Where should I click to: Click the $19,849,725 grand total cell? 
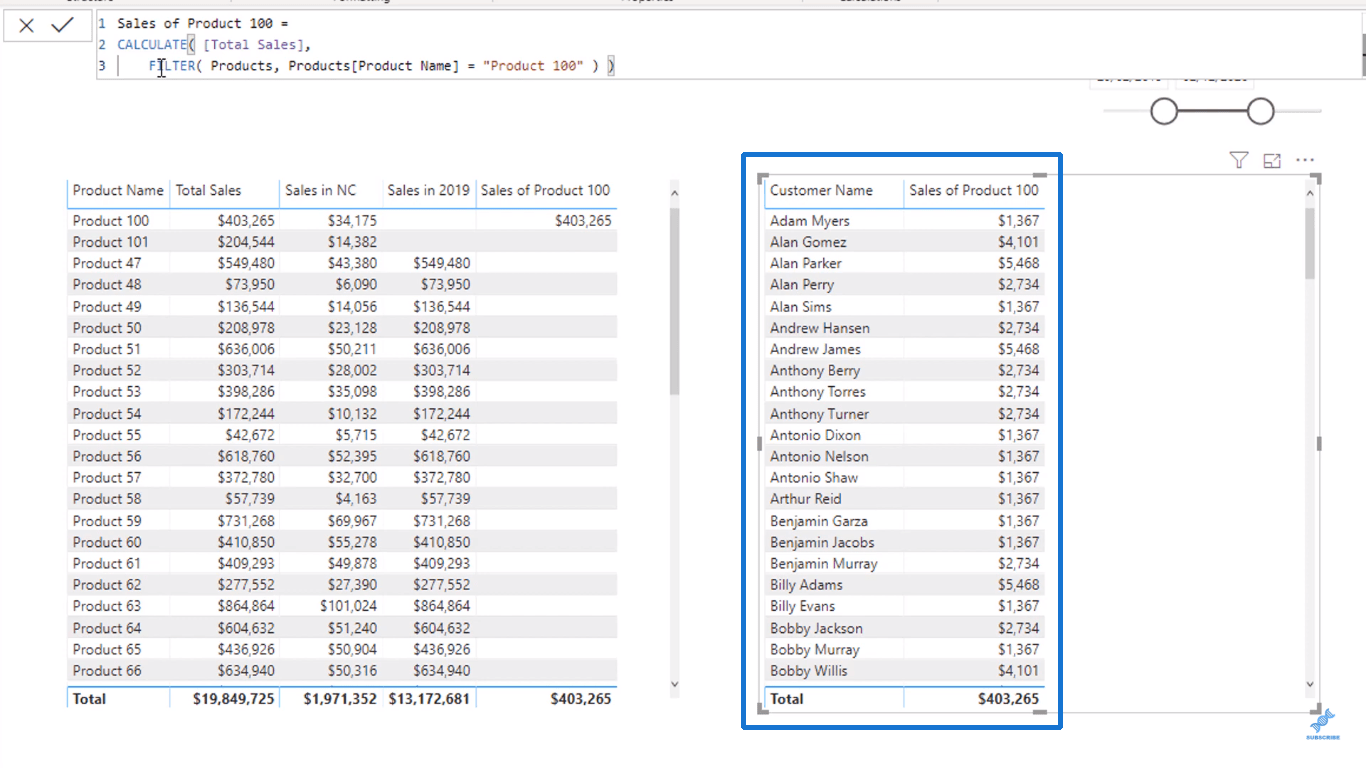(233, 699)
